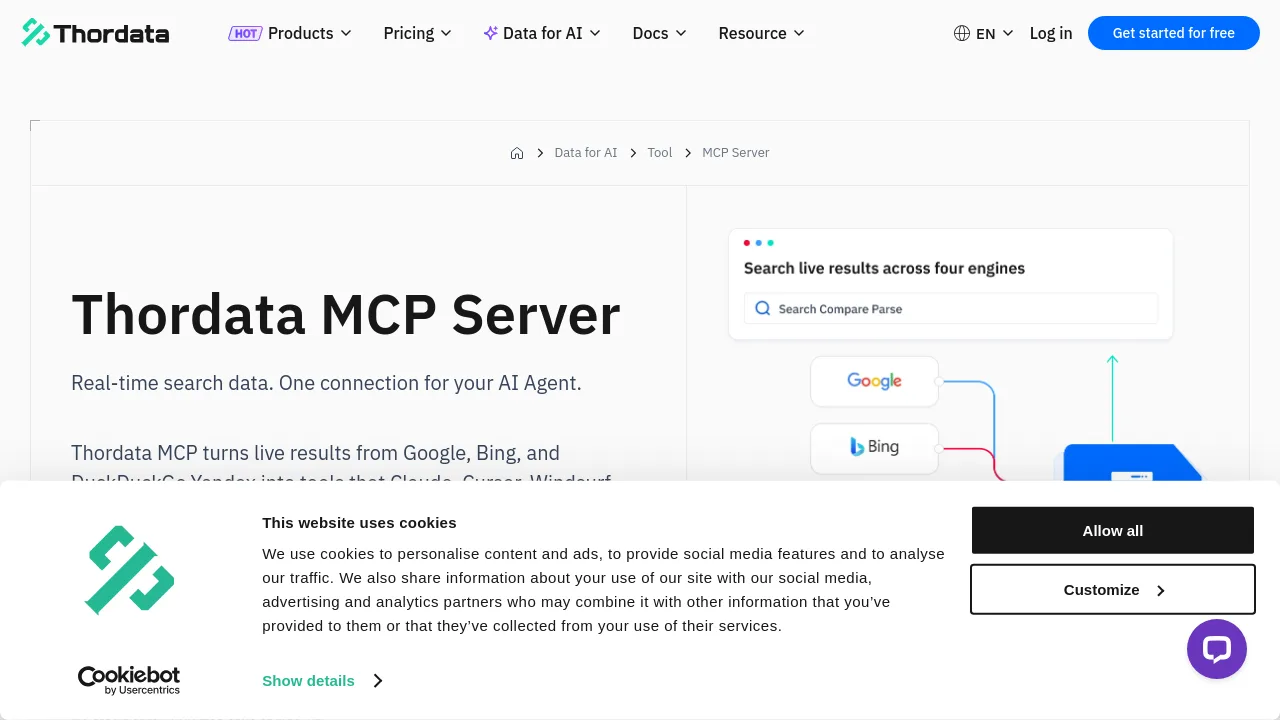
Task: Click the Cookiebot by Usercentrics logo
Action: (x=129, y=680)
